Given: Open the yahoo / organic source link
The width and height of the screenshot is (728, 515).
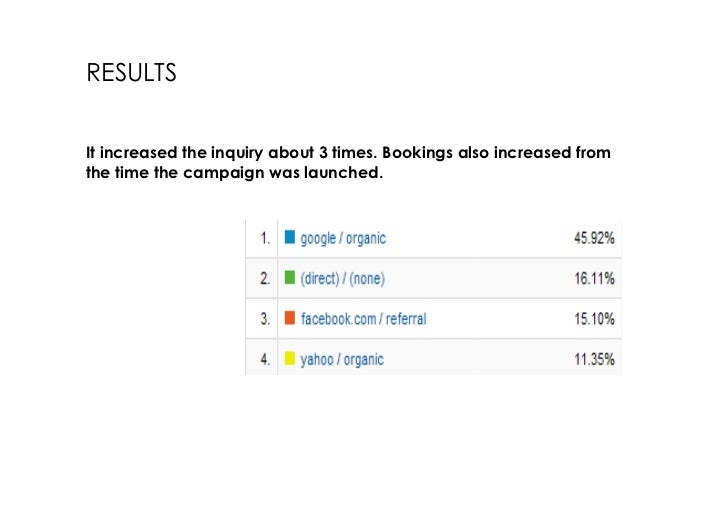Looking at the screenshot, I should coord(342,358).
